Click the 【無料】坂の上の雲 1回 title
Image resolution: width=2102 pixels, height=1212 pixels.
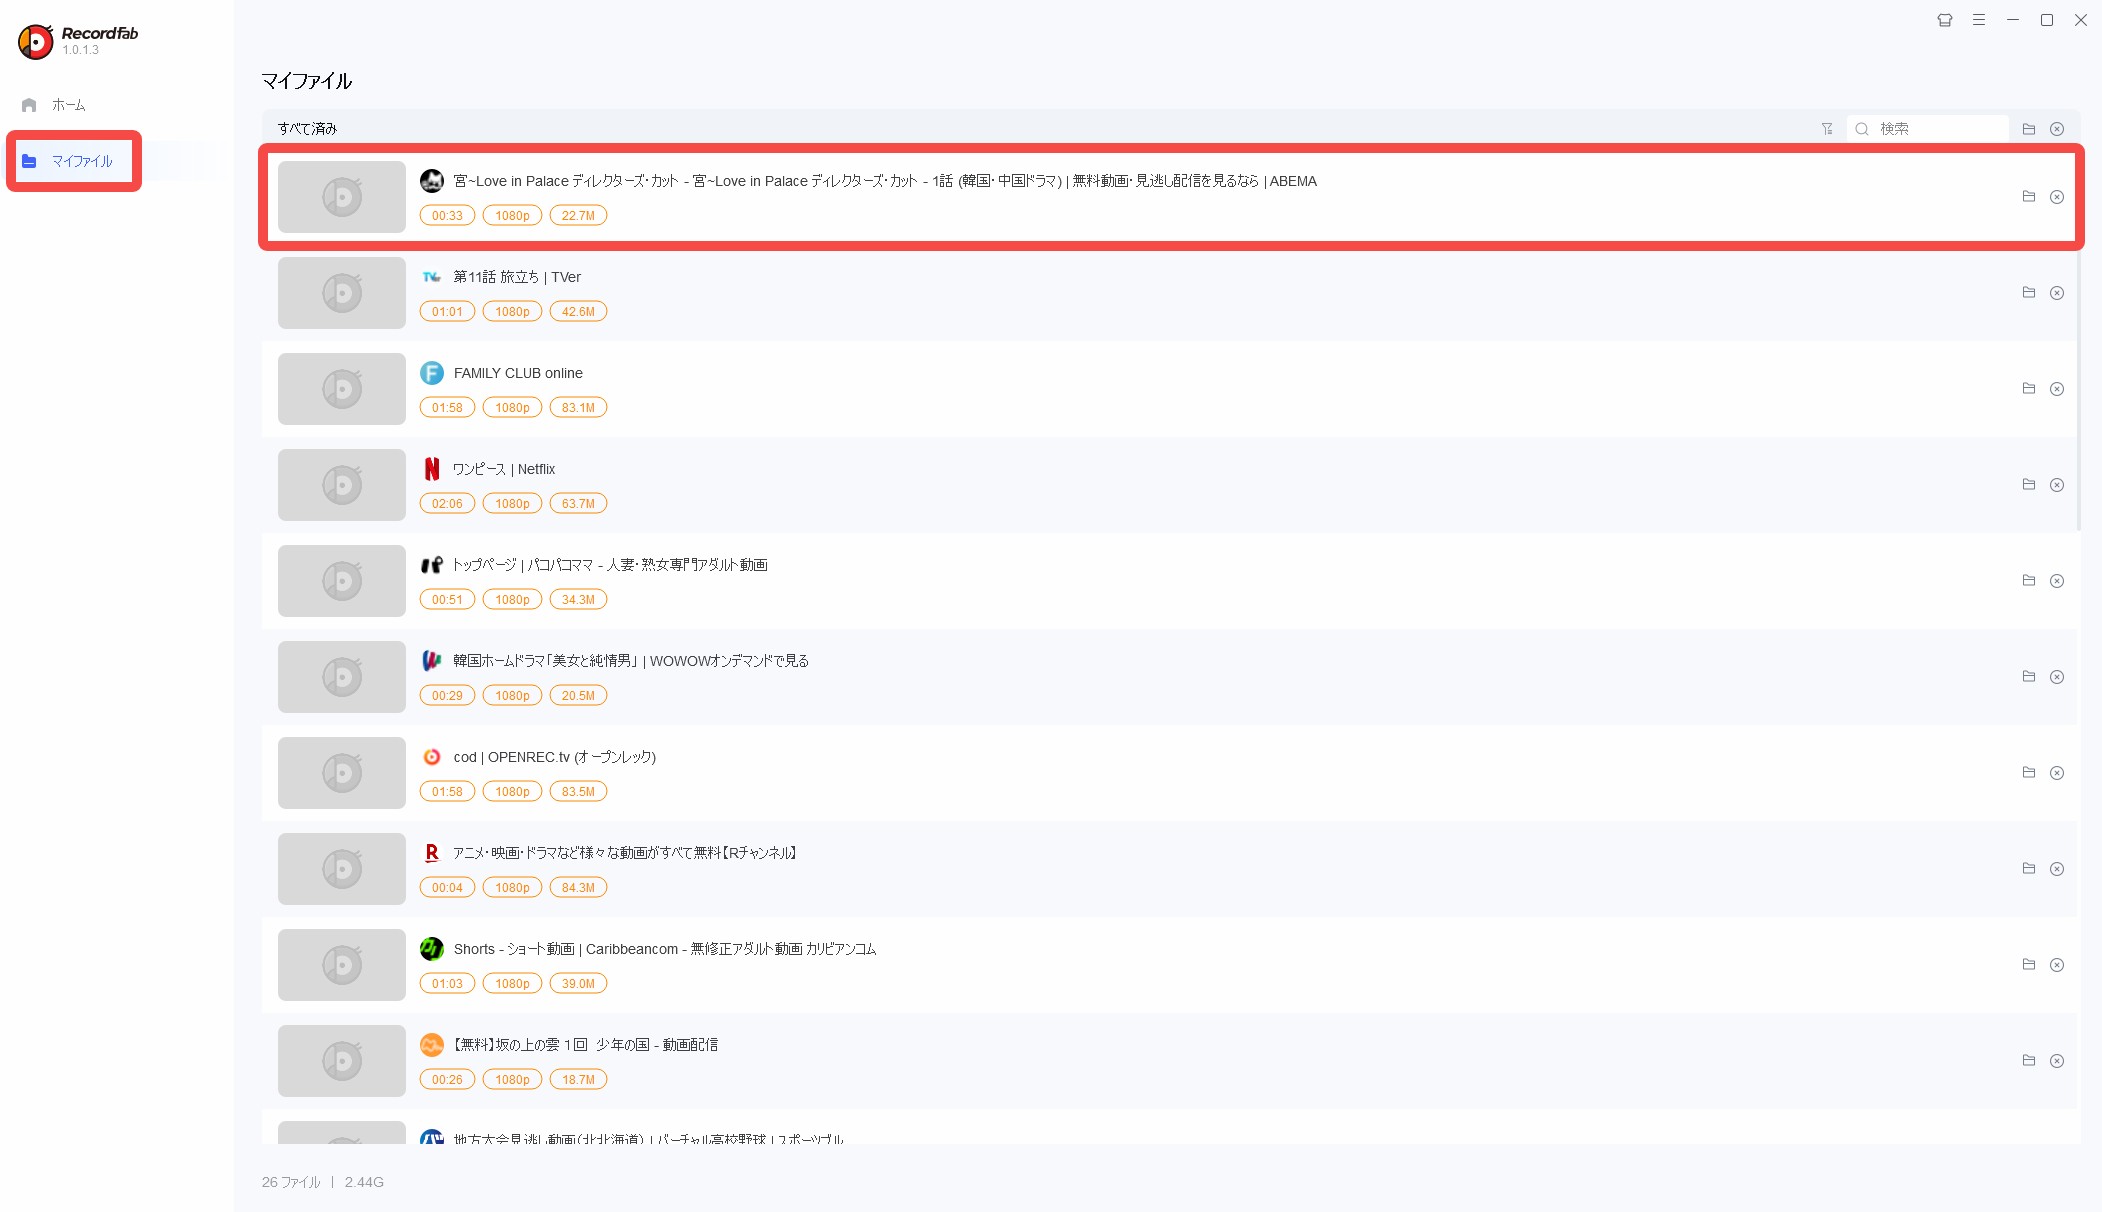click(586, 1045)
